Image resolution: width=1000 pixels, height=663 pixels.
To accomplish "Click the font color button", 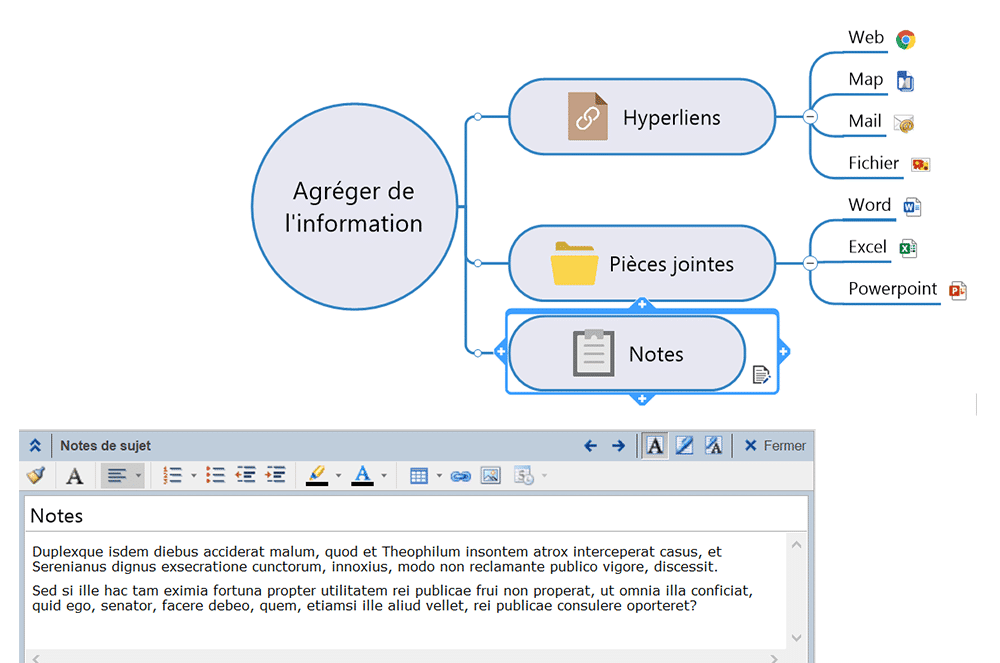I will 362,476.
